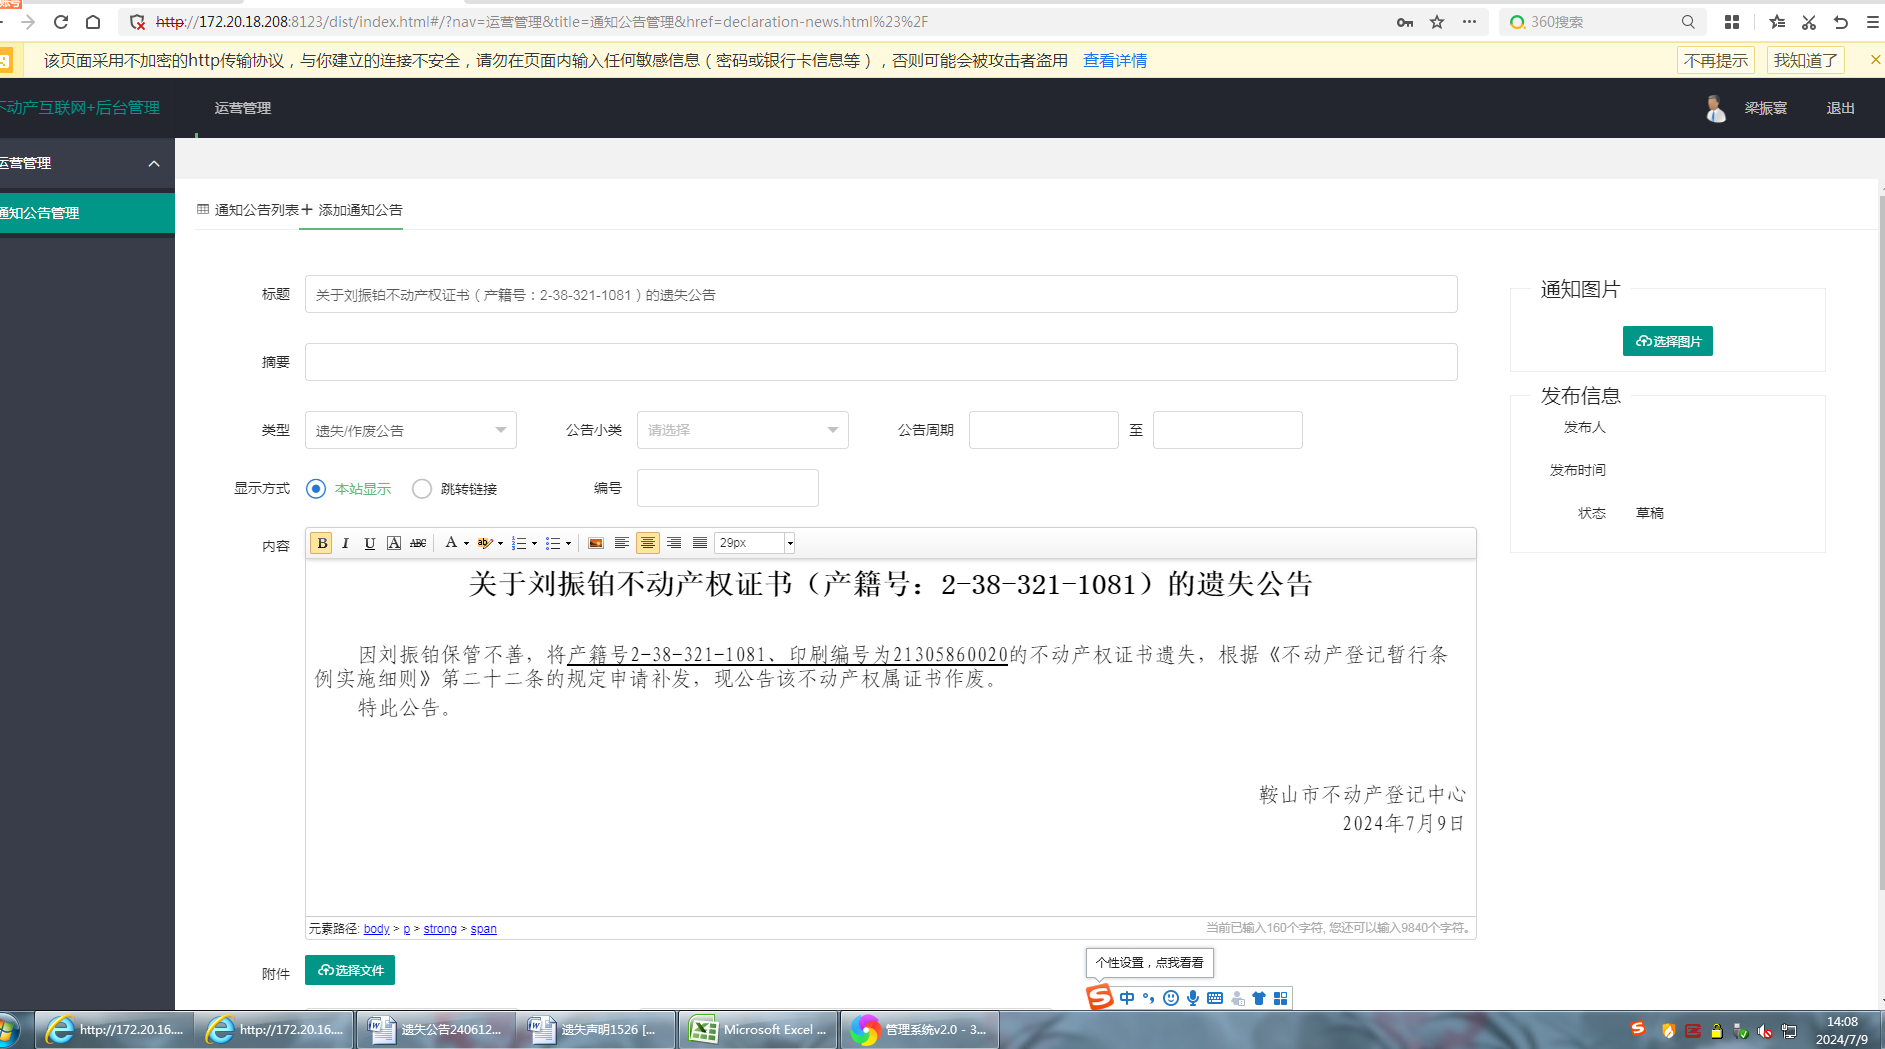This screenshot has width=1885, height=1049.
Task: Focus the 摘要 summary input field
Action: click(881, 362)
